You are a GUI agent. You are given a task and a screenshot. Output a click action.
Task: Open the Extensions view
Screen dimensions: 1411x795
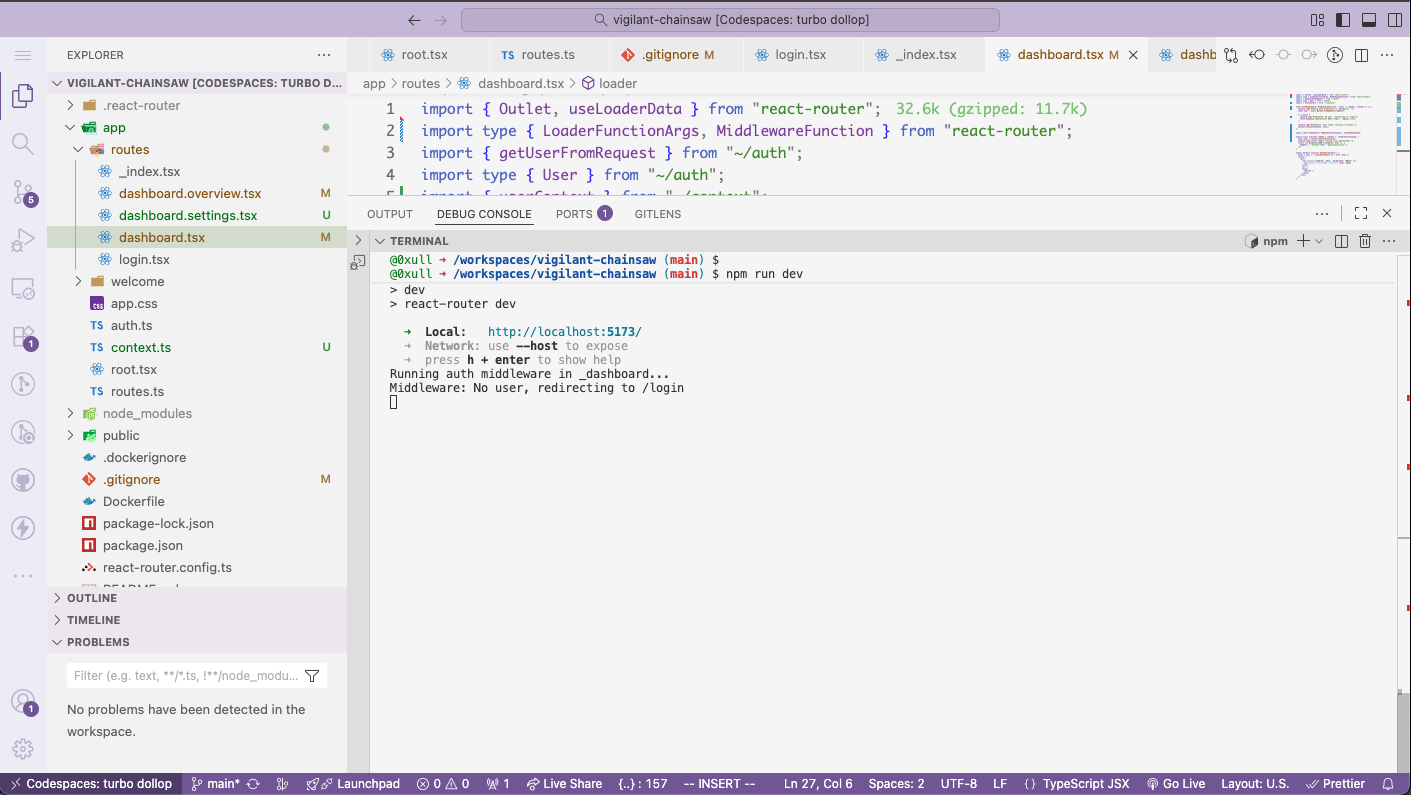[23, 336]
